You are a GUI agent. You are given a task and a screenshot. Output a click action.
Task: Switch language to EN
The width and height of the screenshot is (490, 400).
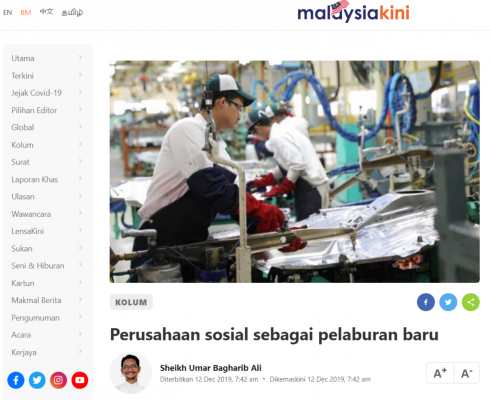7,13
